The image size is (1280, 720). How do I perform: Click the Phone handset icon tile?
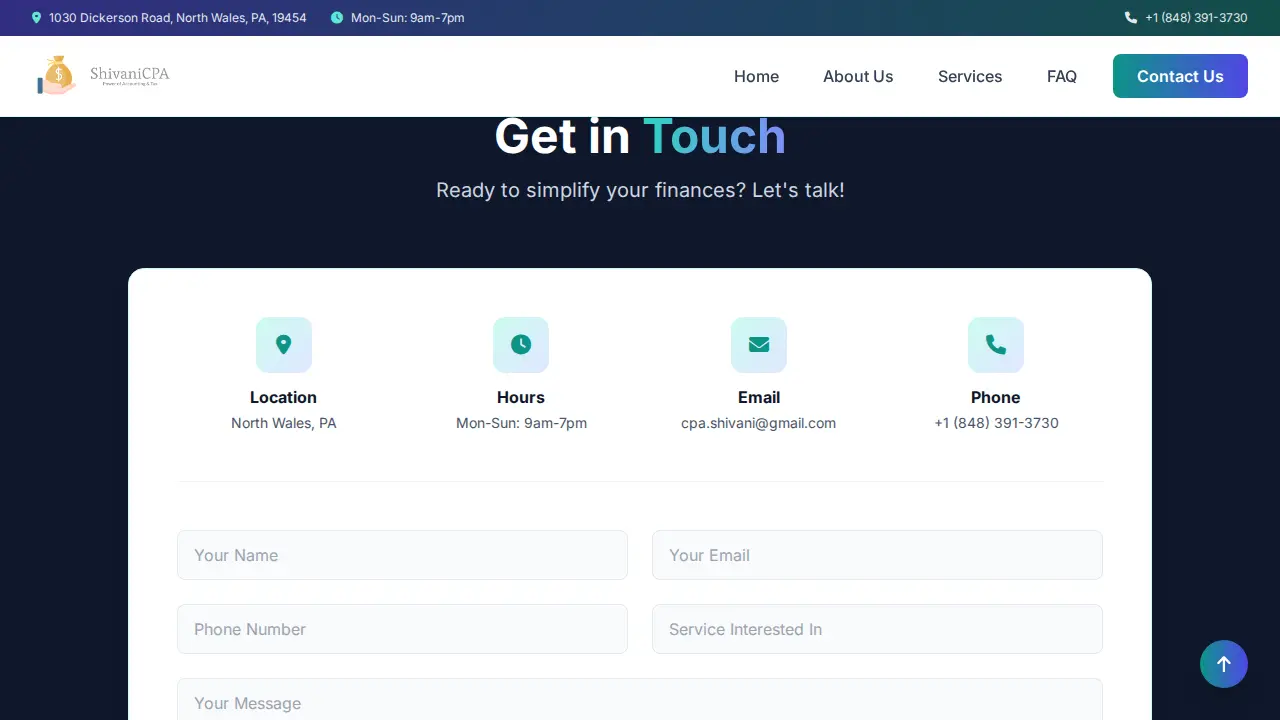996,345
